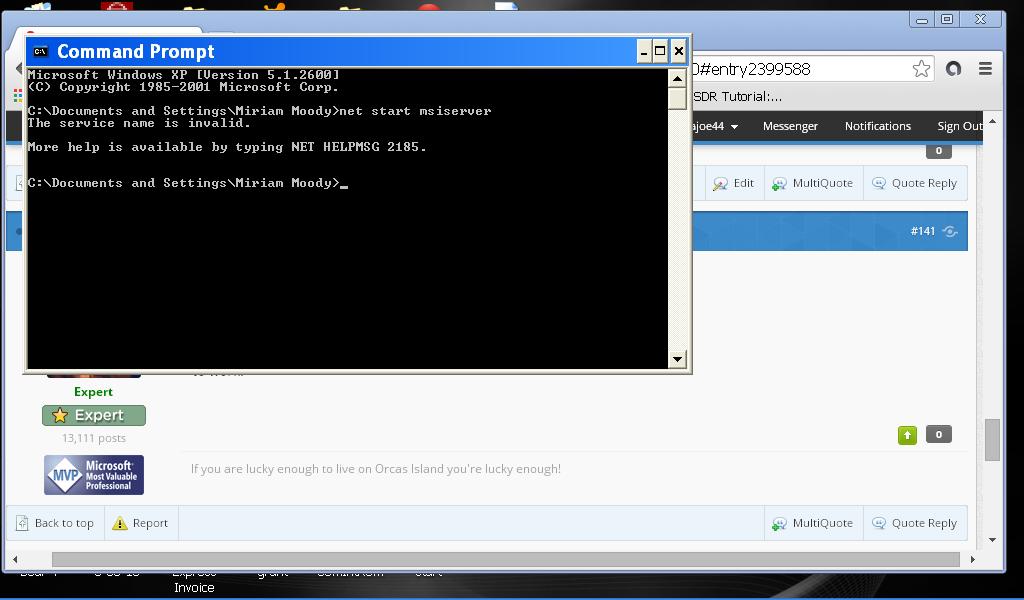
Task: Click browser page scroll down arrow
Action: point(993,540)
